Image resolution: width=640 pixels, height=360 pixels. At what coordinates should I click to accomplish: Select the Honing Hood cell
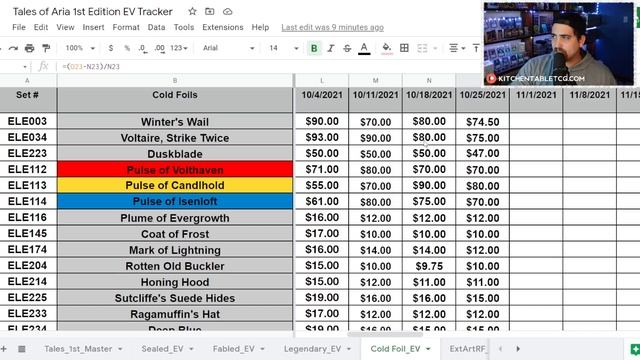tap(175, 282)
